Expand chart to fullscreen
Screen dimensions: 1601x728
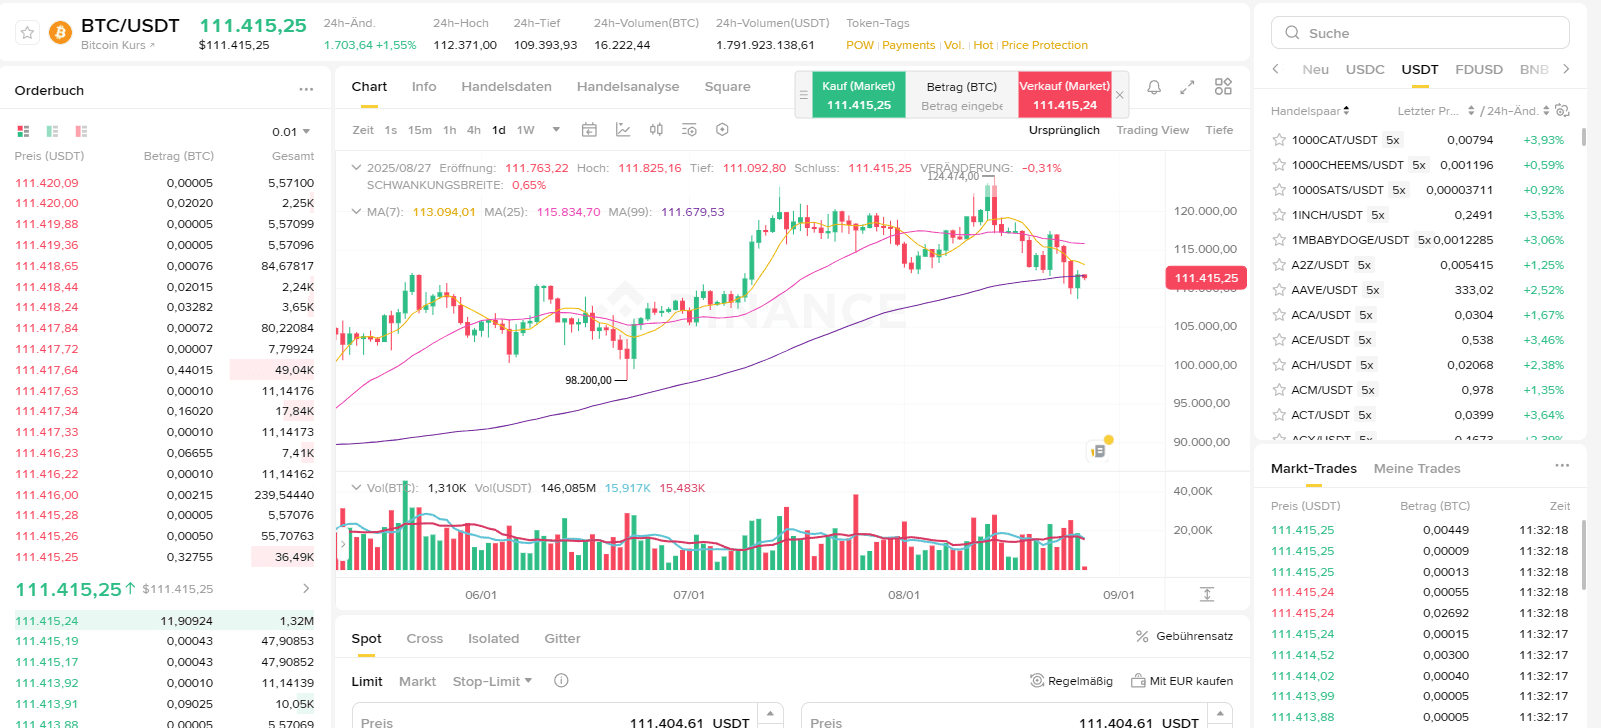[x=1187, y=87]
